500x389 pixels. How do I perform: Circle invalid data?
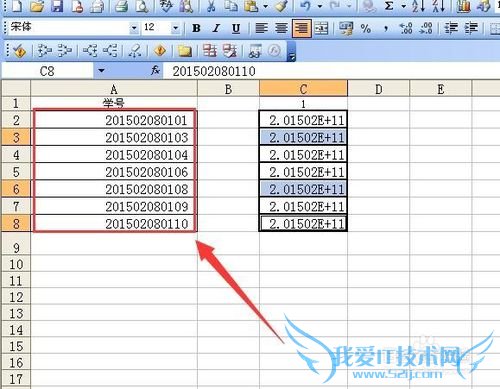click(x=210, y=51)
